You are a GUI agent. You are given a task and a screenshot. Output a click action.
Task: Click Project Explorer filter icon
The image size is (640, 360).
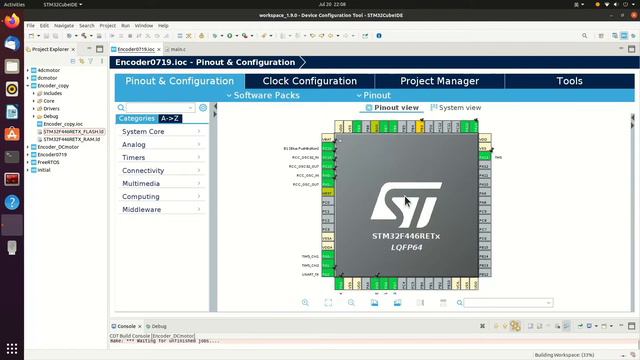(91, 61)
